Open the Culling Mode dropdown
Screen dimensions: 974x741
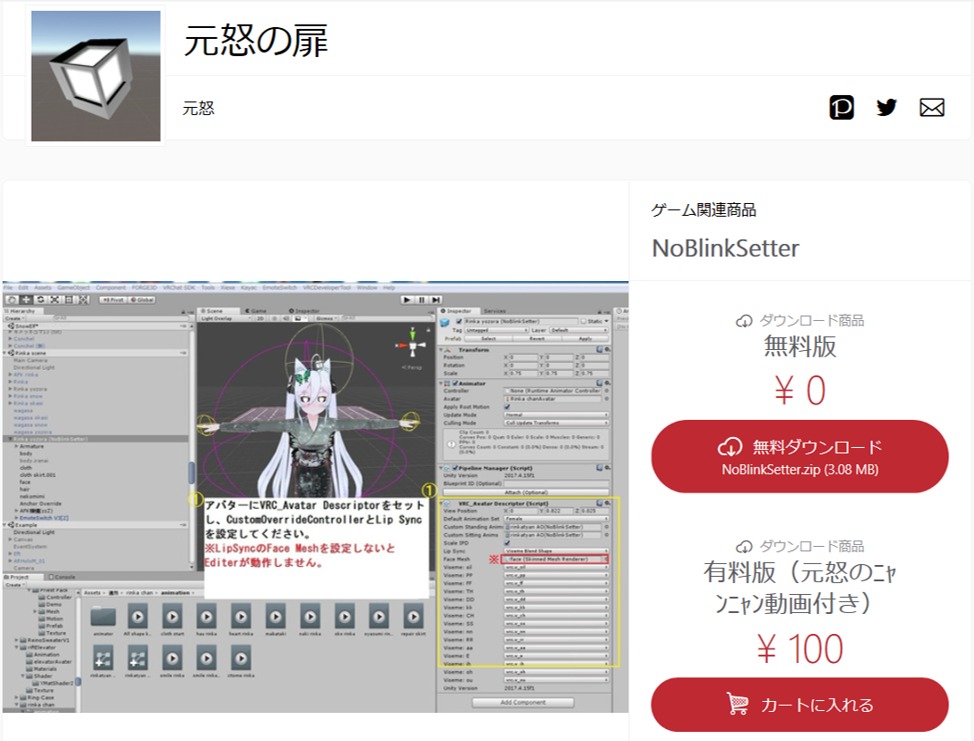point(556,424)
